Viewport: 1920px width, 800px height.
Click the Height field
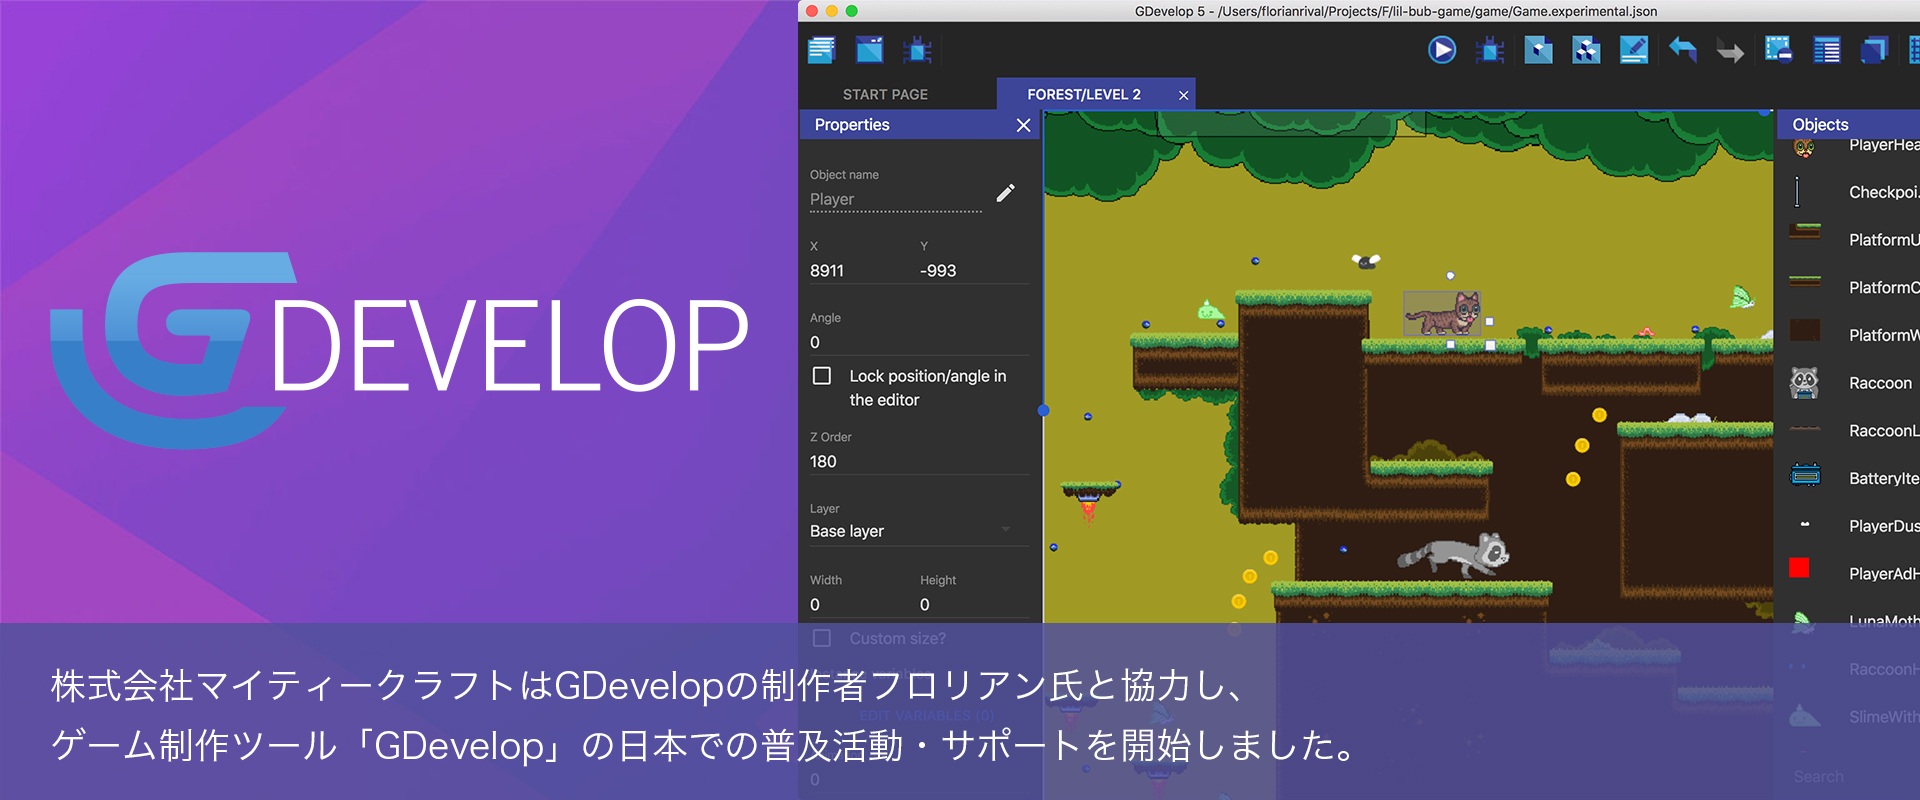974,604
